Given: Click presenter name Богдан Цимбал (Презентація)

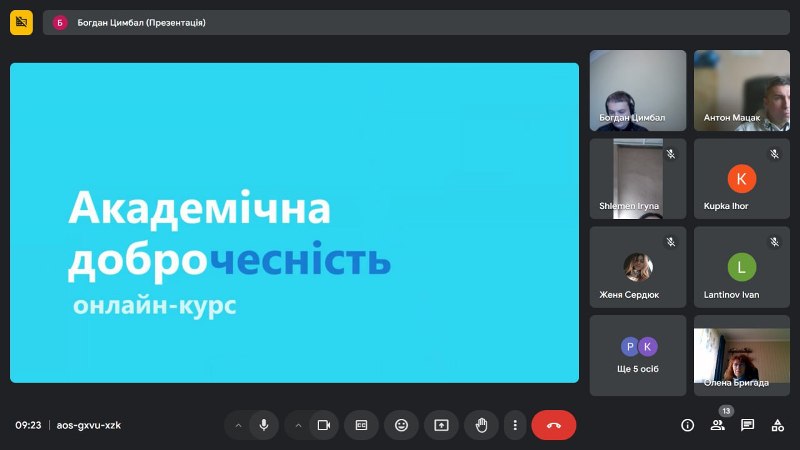Looking at the screenshot, I should coord(141,22).
